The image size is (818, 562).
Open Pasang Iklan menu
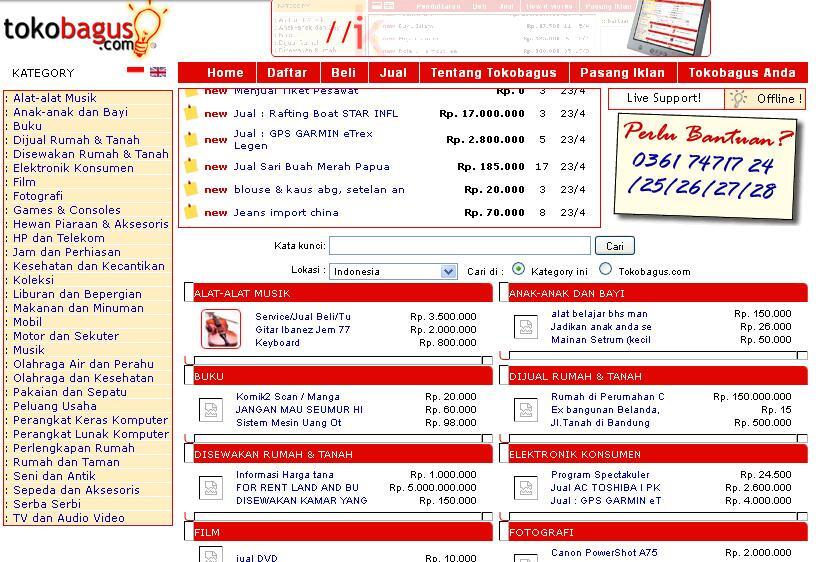(622, 73)
